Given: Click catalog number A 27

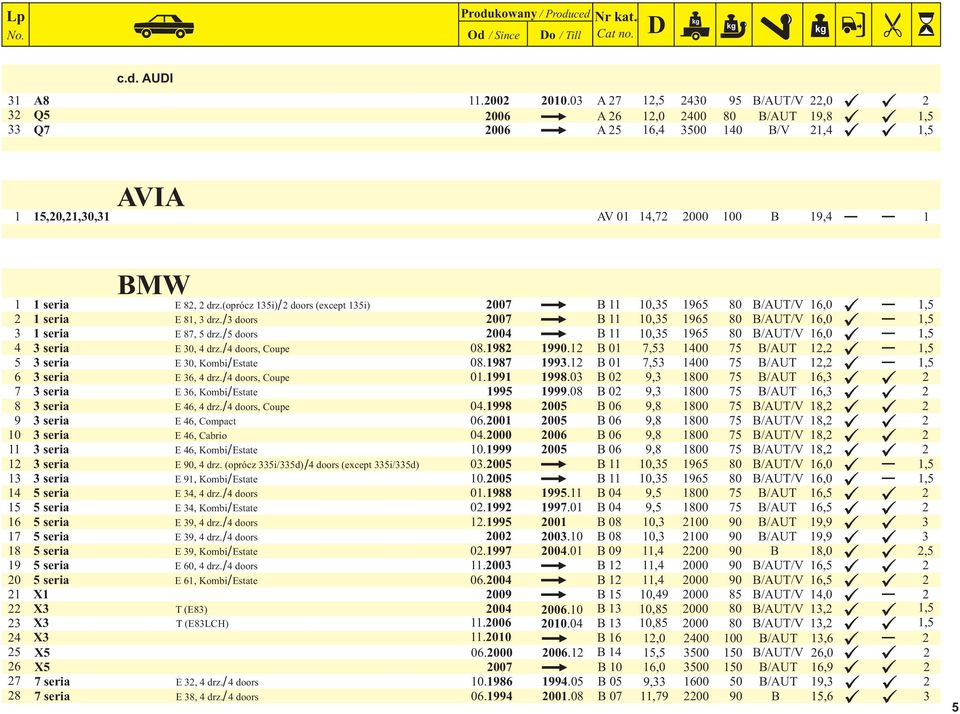Looking at the screenshot, I should click(x=609, y=100).
